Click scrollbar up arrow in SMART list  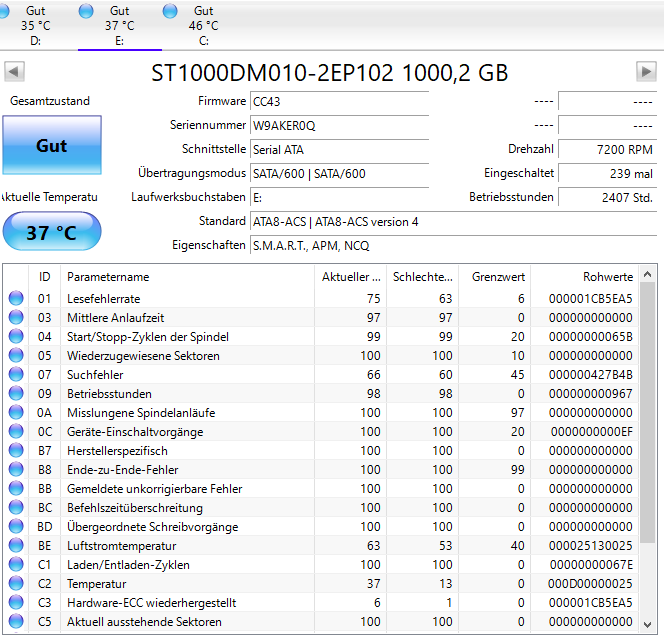tap(647, 274)
